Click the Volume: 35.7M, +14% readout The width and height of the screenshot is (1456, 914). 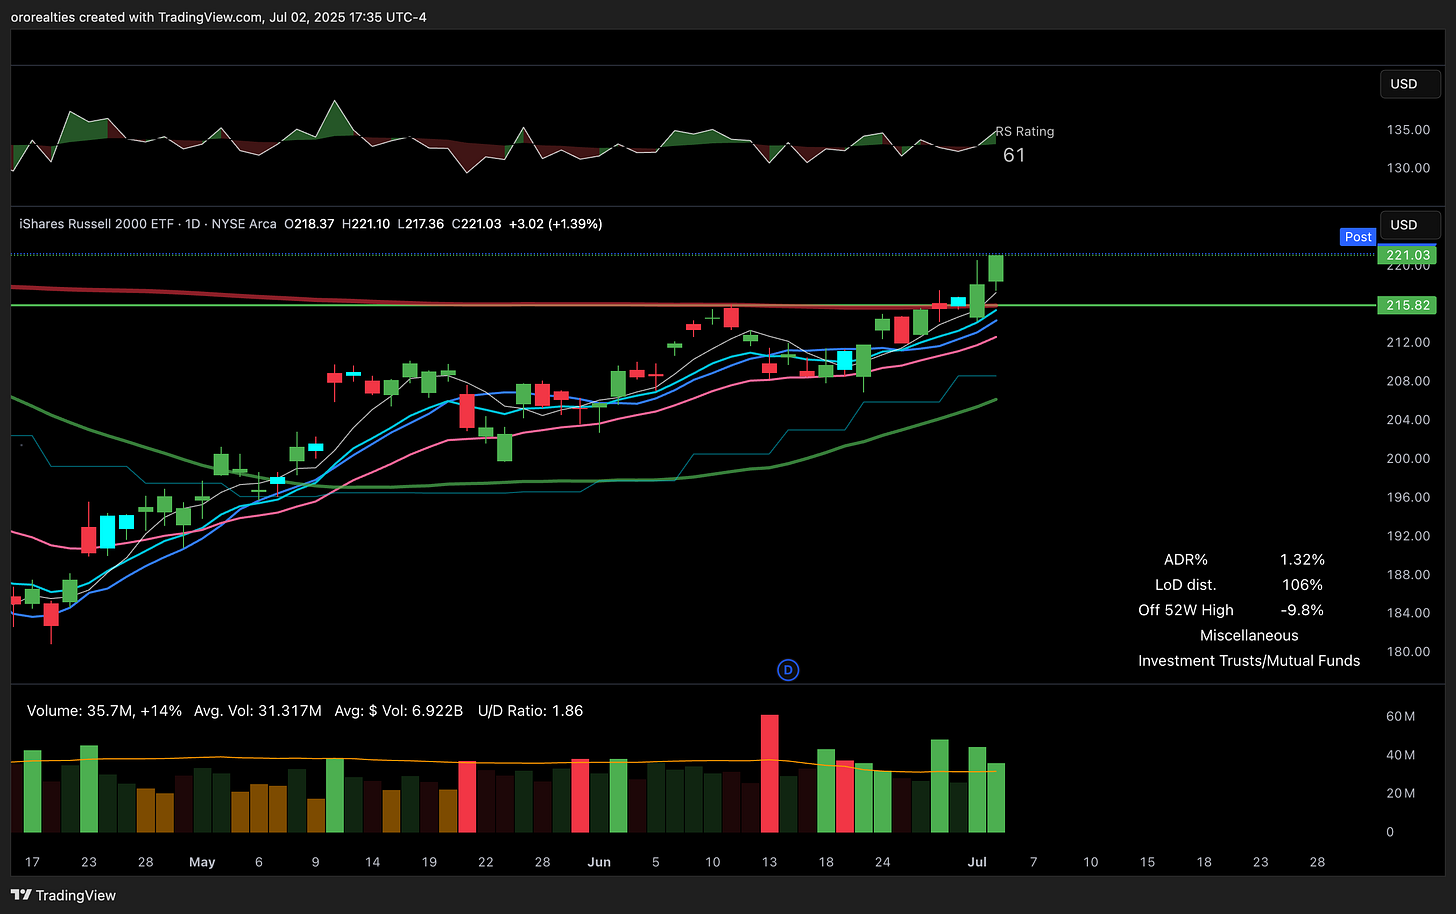[104, 711]
